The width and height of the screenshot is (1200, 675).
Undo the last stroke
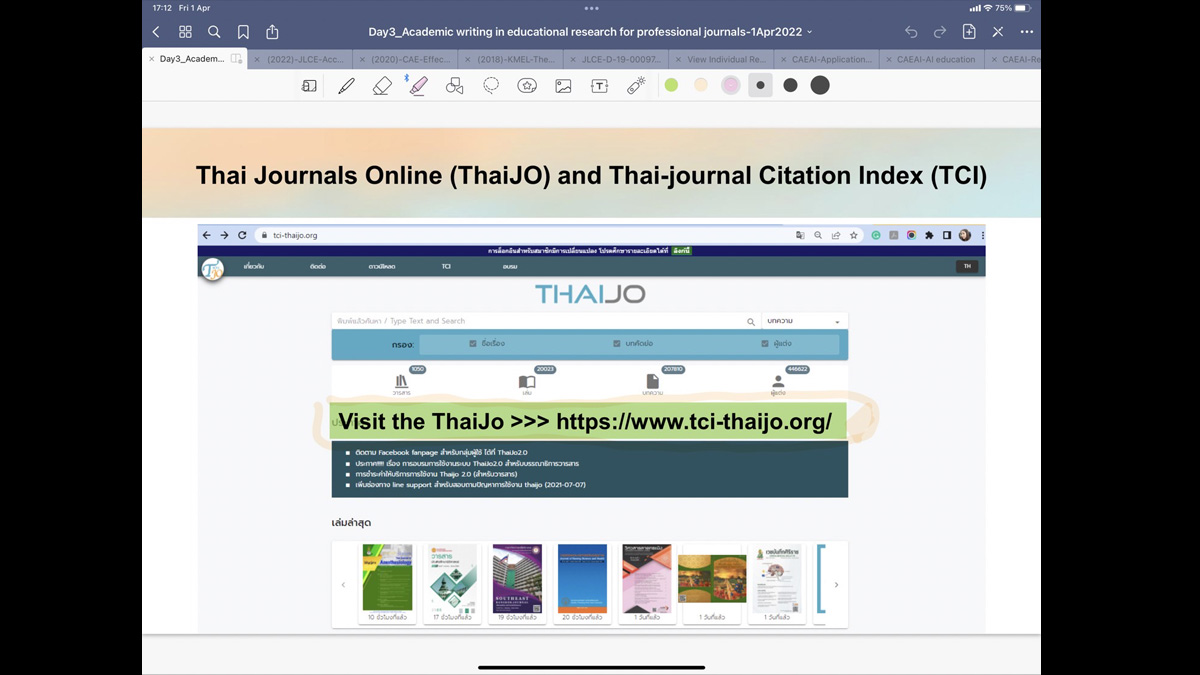[x=911, y=32]
